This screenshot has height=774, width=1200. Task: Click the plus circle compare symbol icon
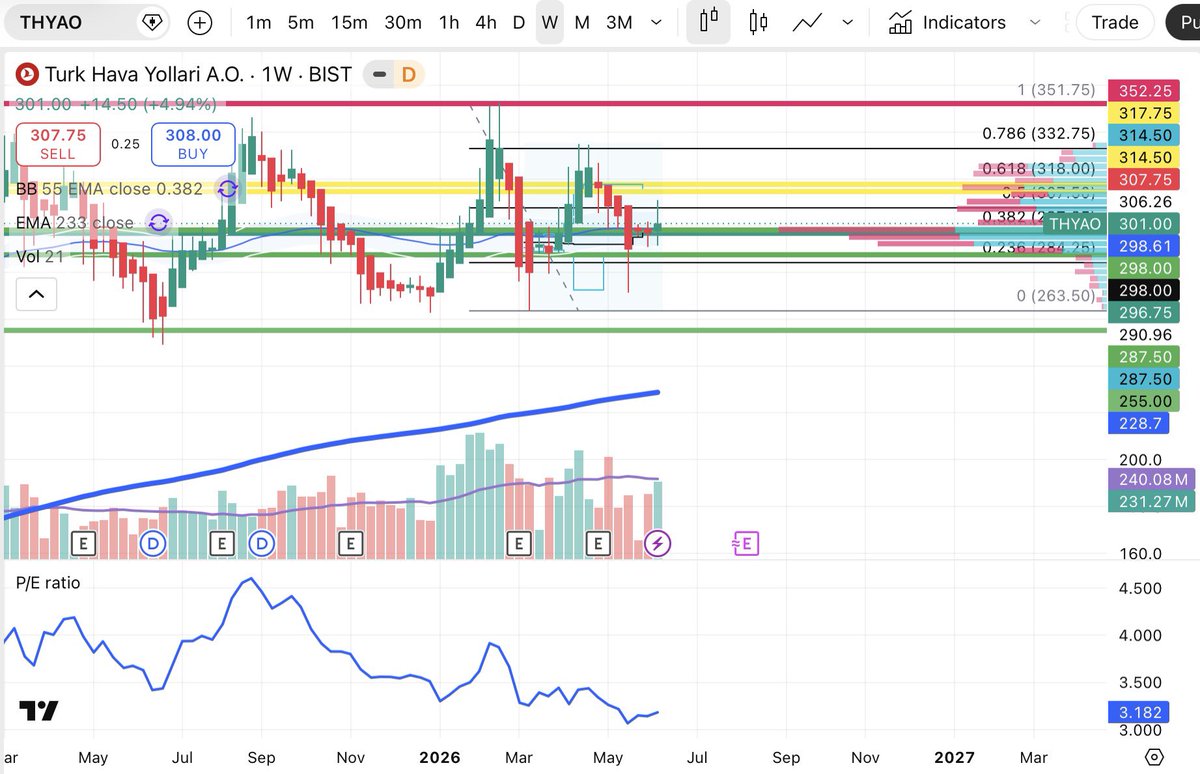[x=200, y=23]
